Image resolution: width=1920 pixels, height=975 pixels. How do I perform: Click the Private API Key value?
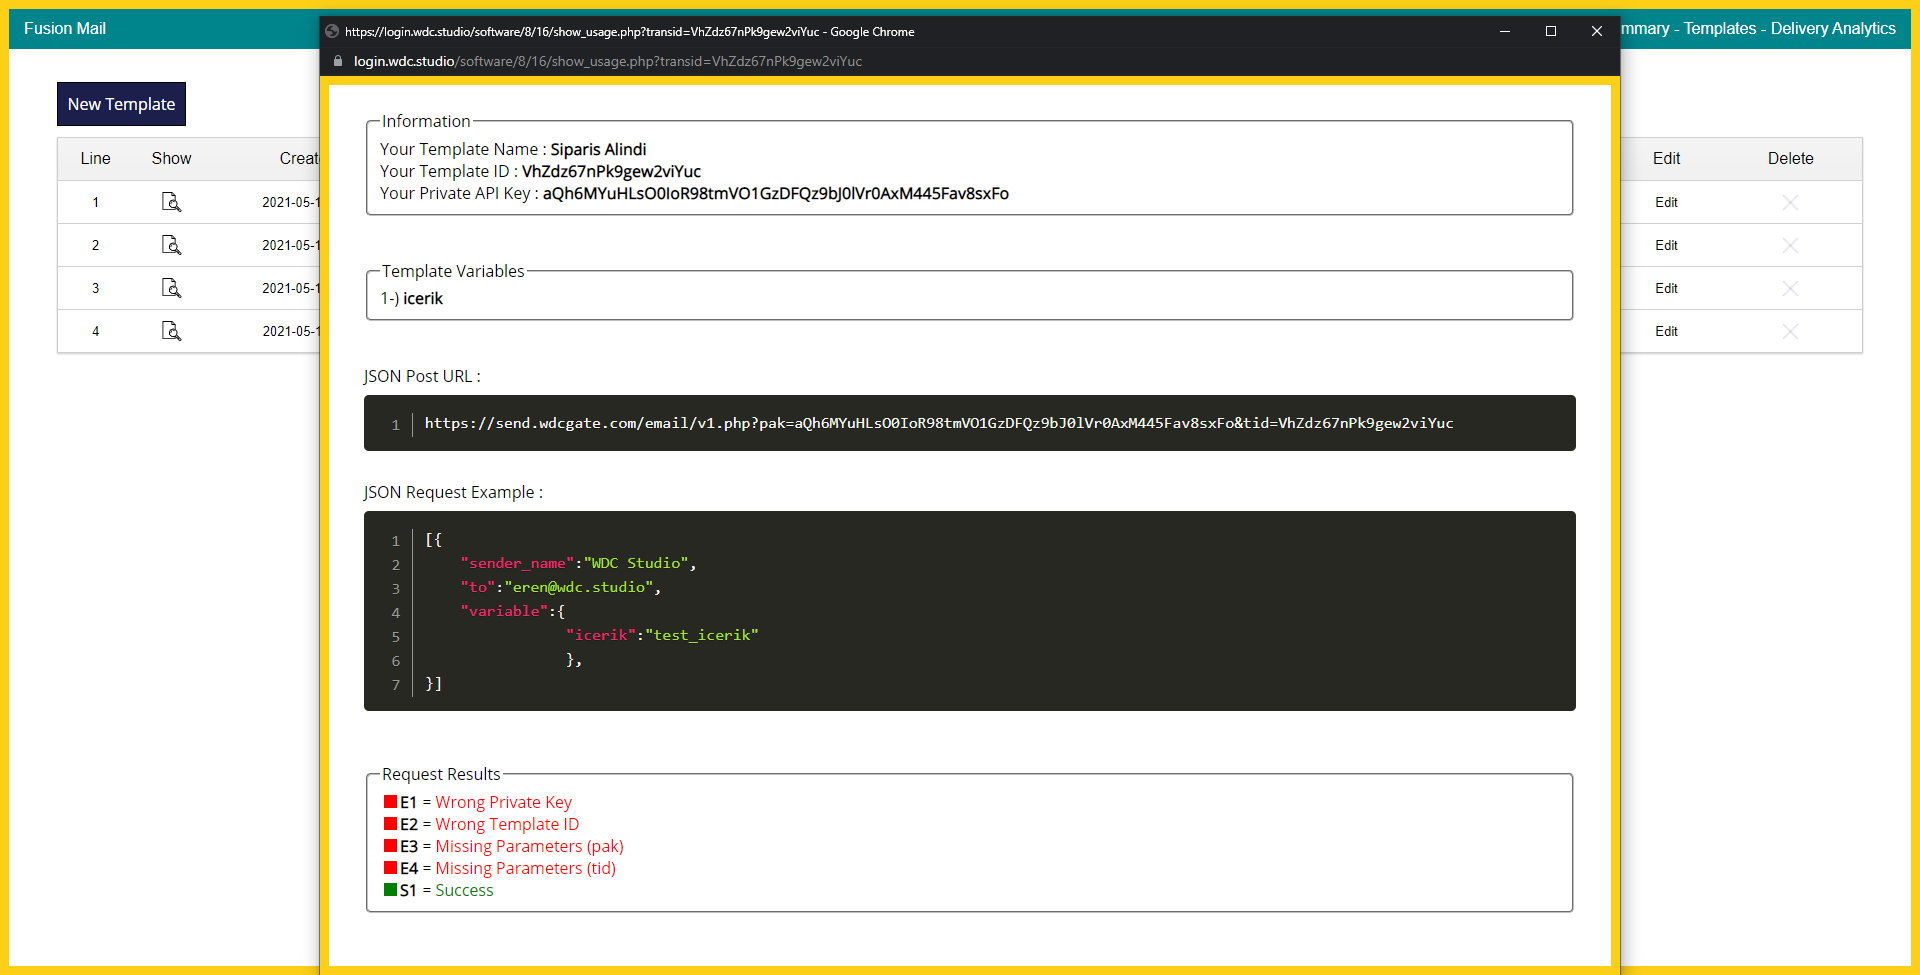tap(775, 193)
